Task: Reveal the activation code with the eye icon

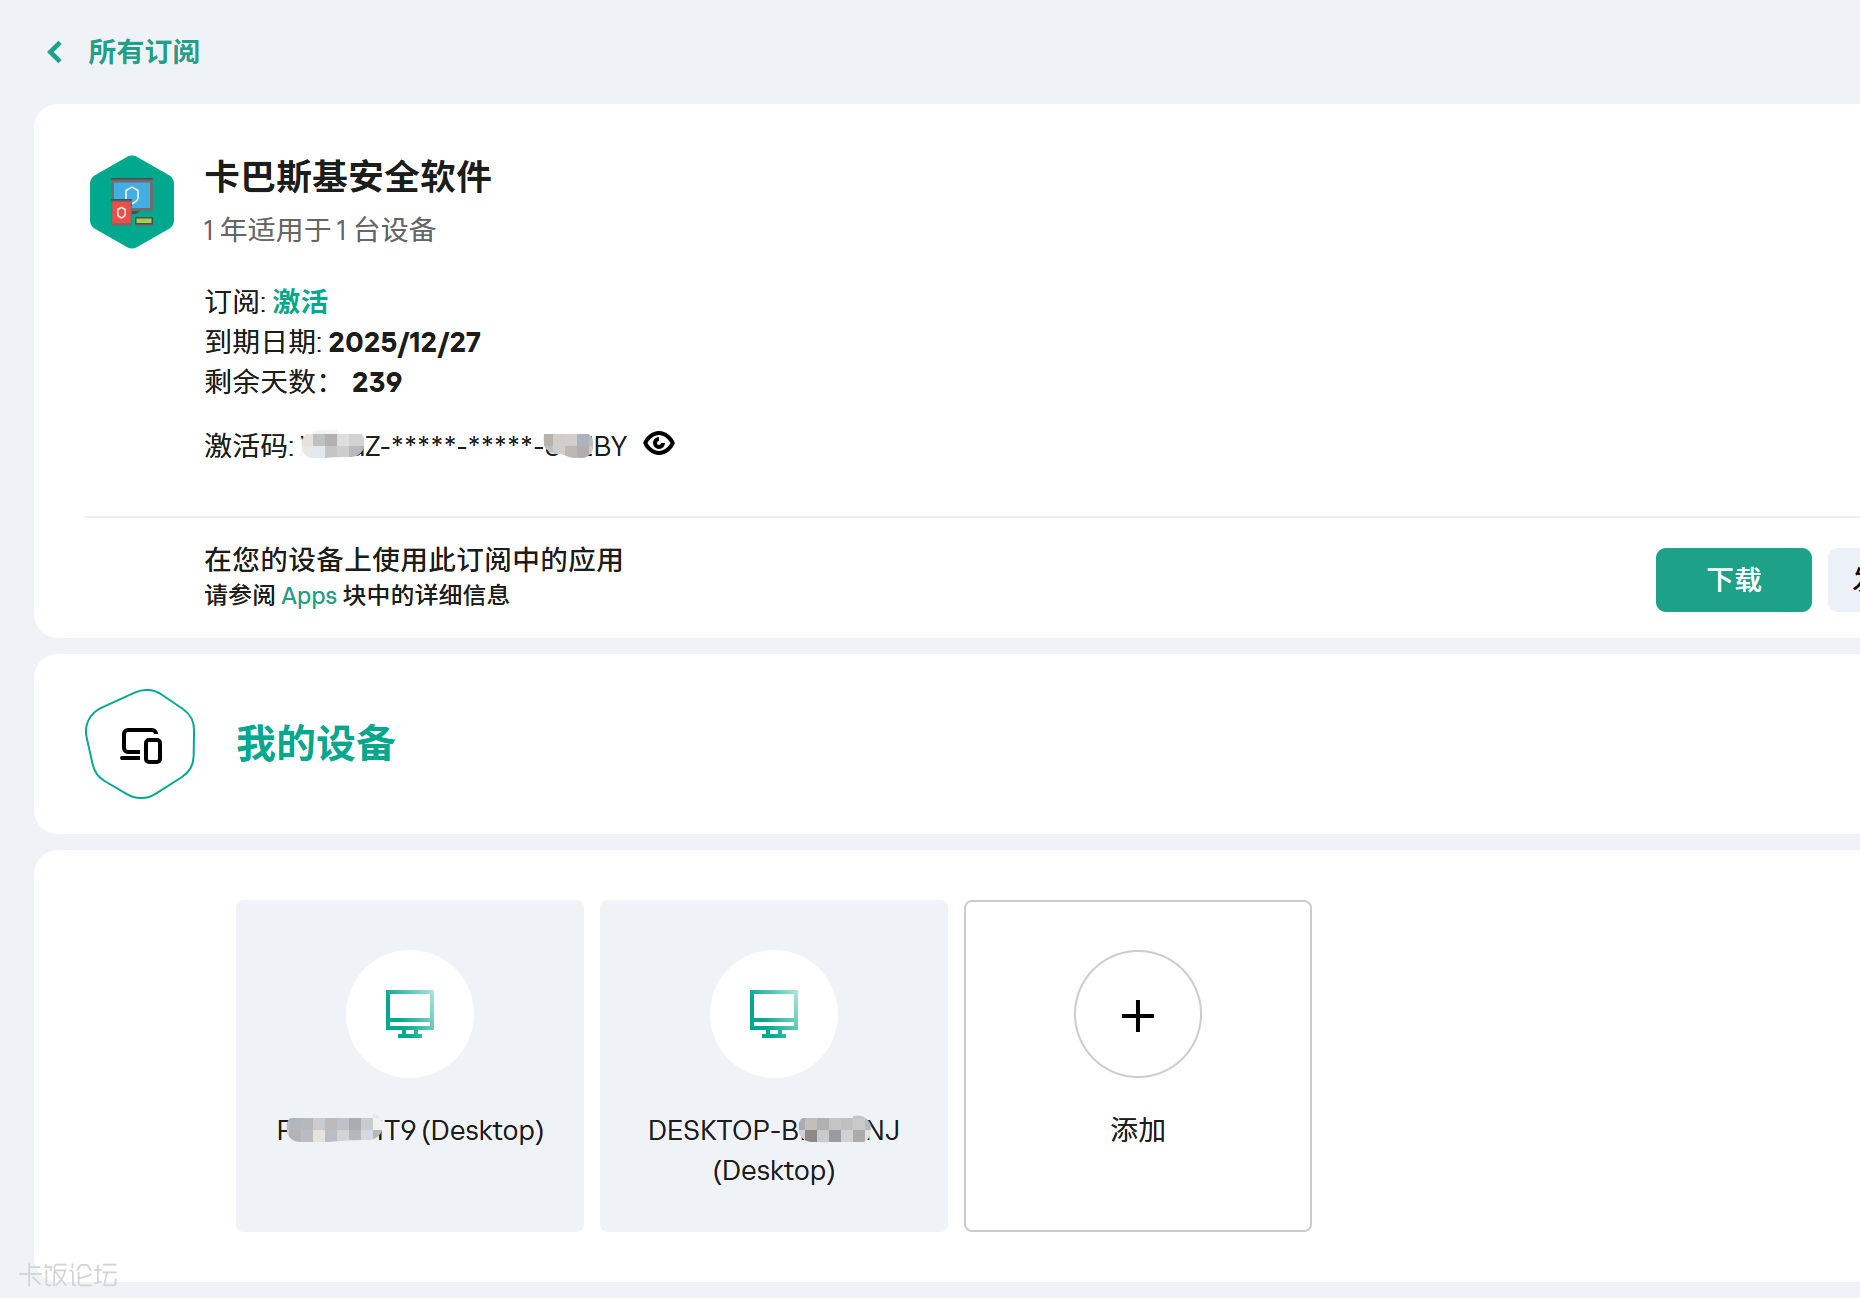Action: pos(659,443)
